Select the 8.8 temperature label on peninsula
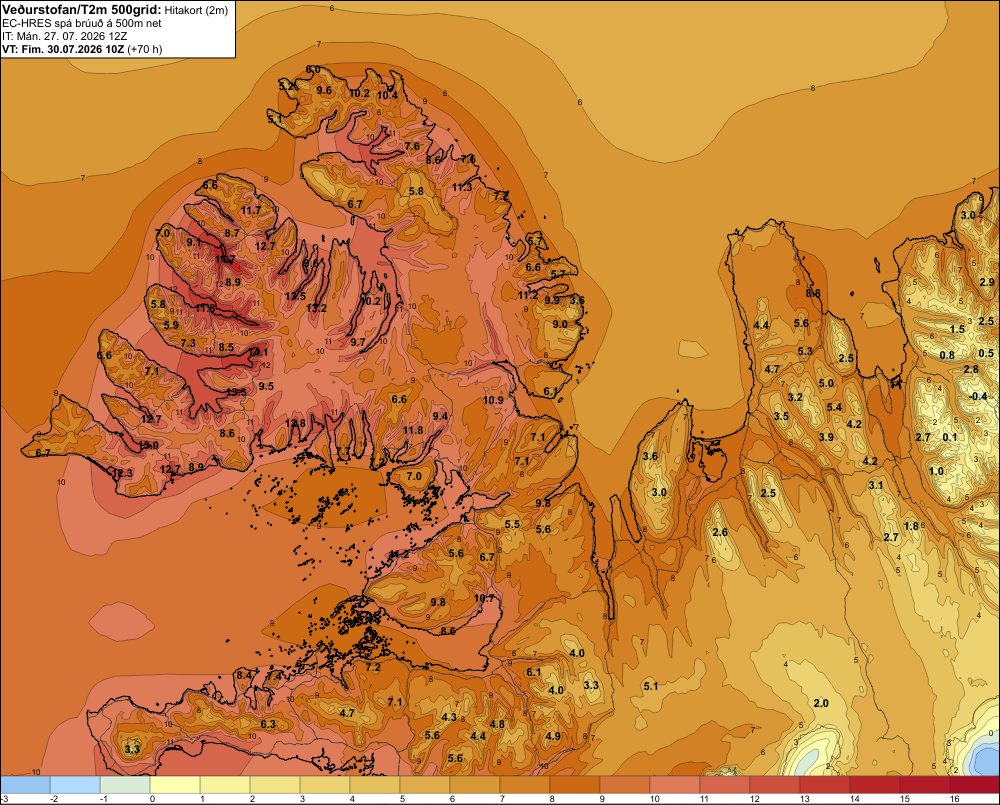Screen dimensions: 1000x805 (813, 293)
